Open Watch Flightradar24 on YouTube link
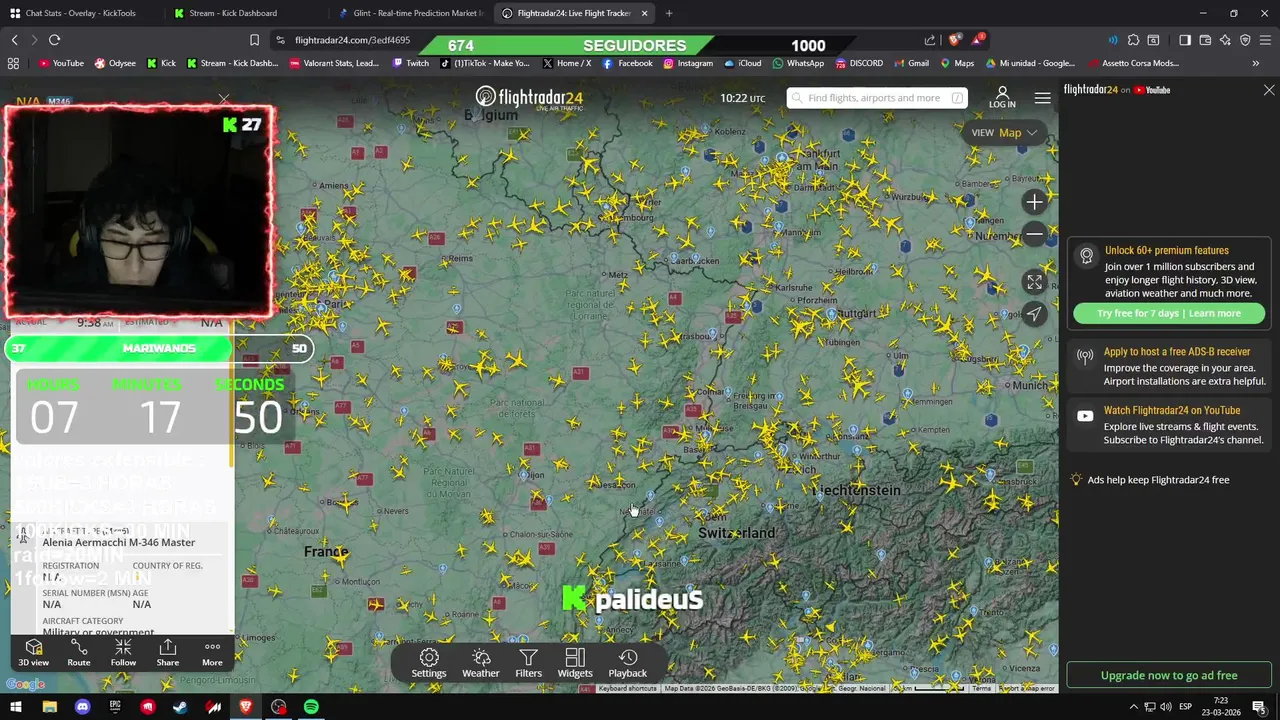1280x720 pixels. click(x=1172, y=410)
